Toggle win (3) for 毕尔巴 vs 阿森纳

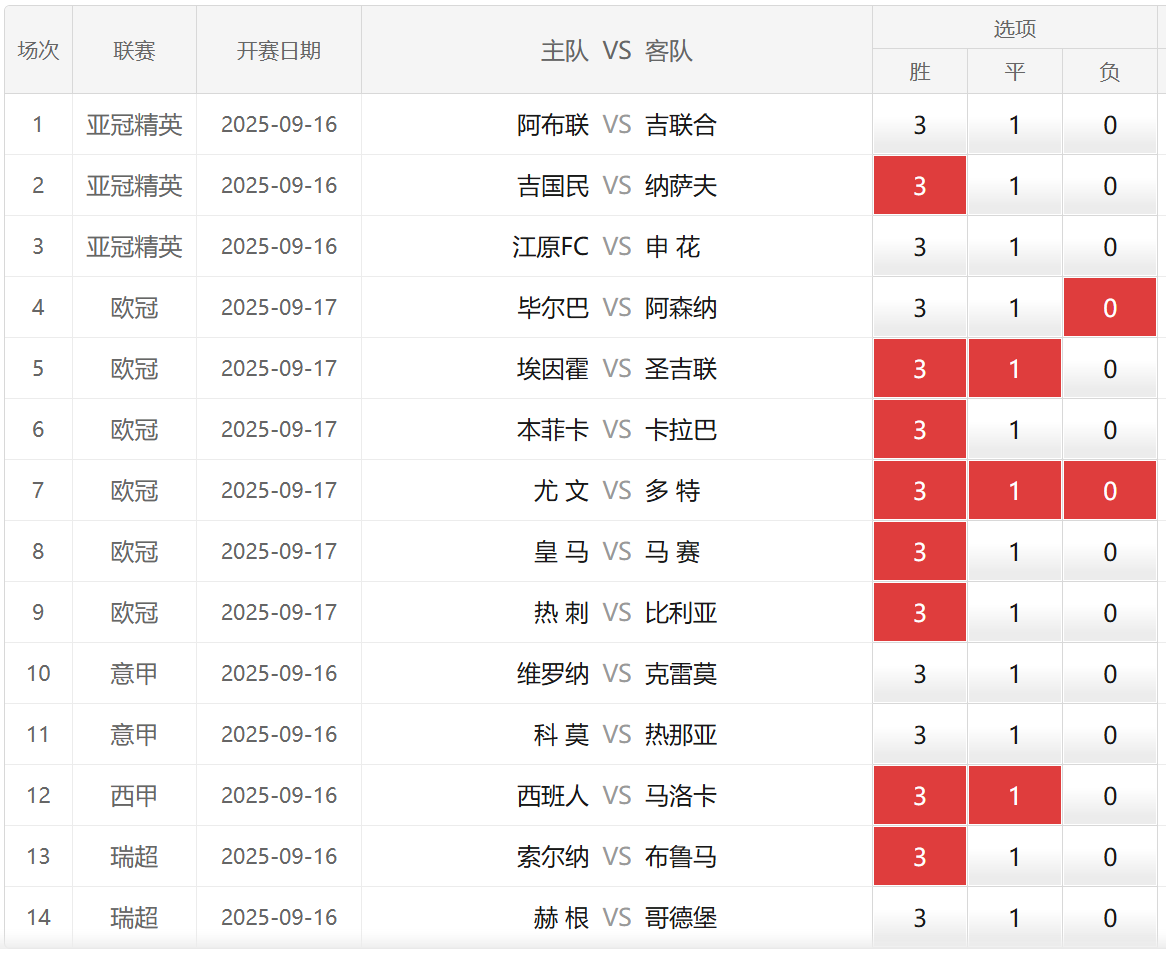(920, 308)
